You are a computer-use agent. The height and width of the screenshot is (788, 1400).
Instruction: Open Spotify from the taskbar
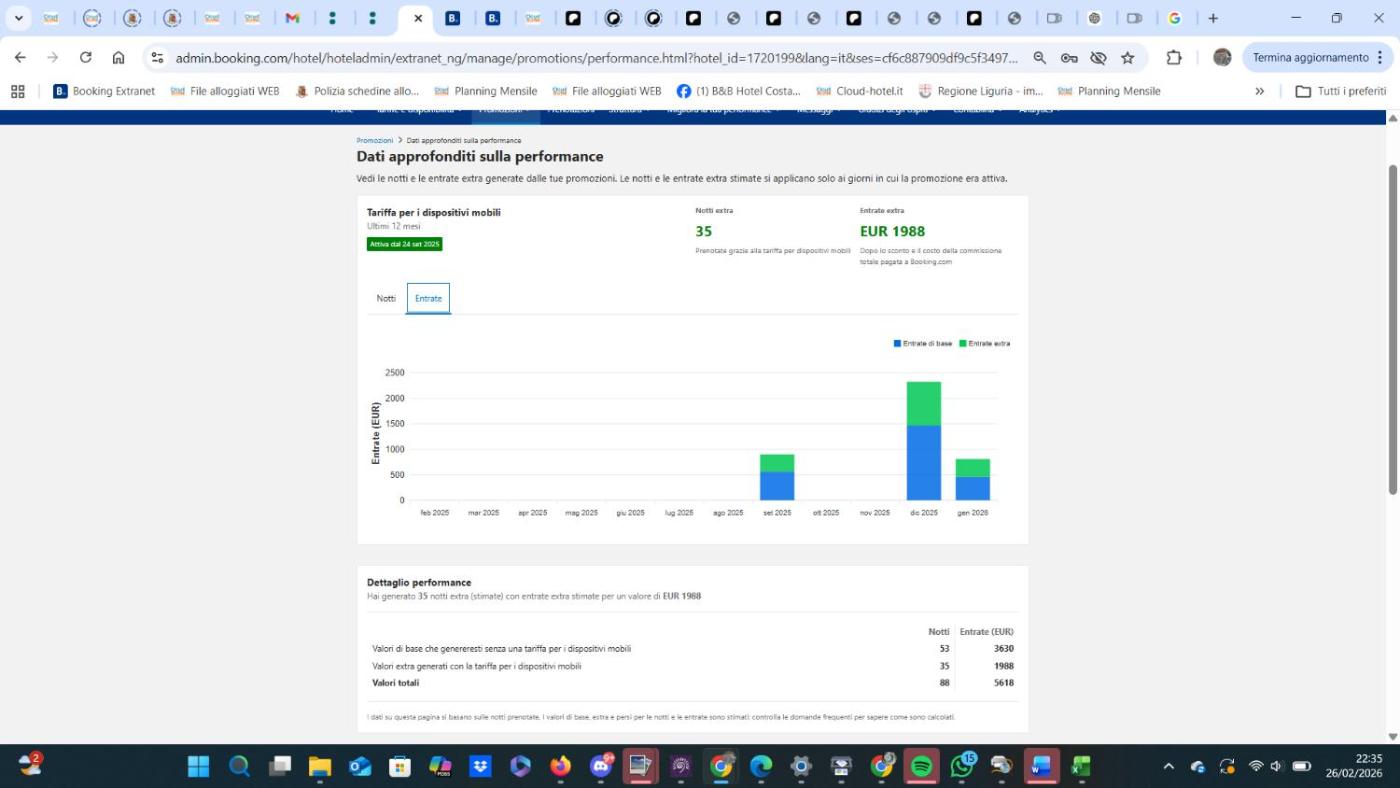click(922, 767)
